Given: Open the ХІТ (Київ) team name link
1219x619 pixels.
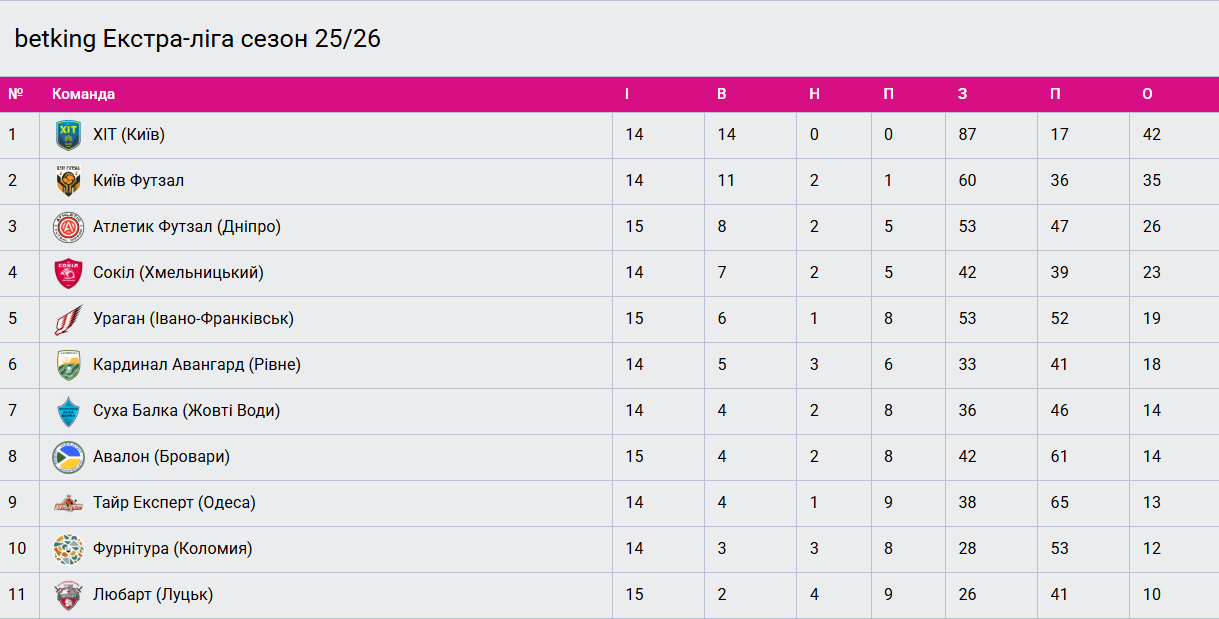Looking at the screenshot, I should tap(128, 134).
